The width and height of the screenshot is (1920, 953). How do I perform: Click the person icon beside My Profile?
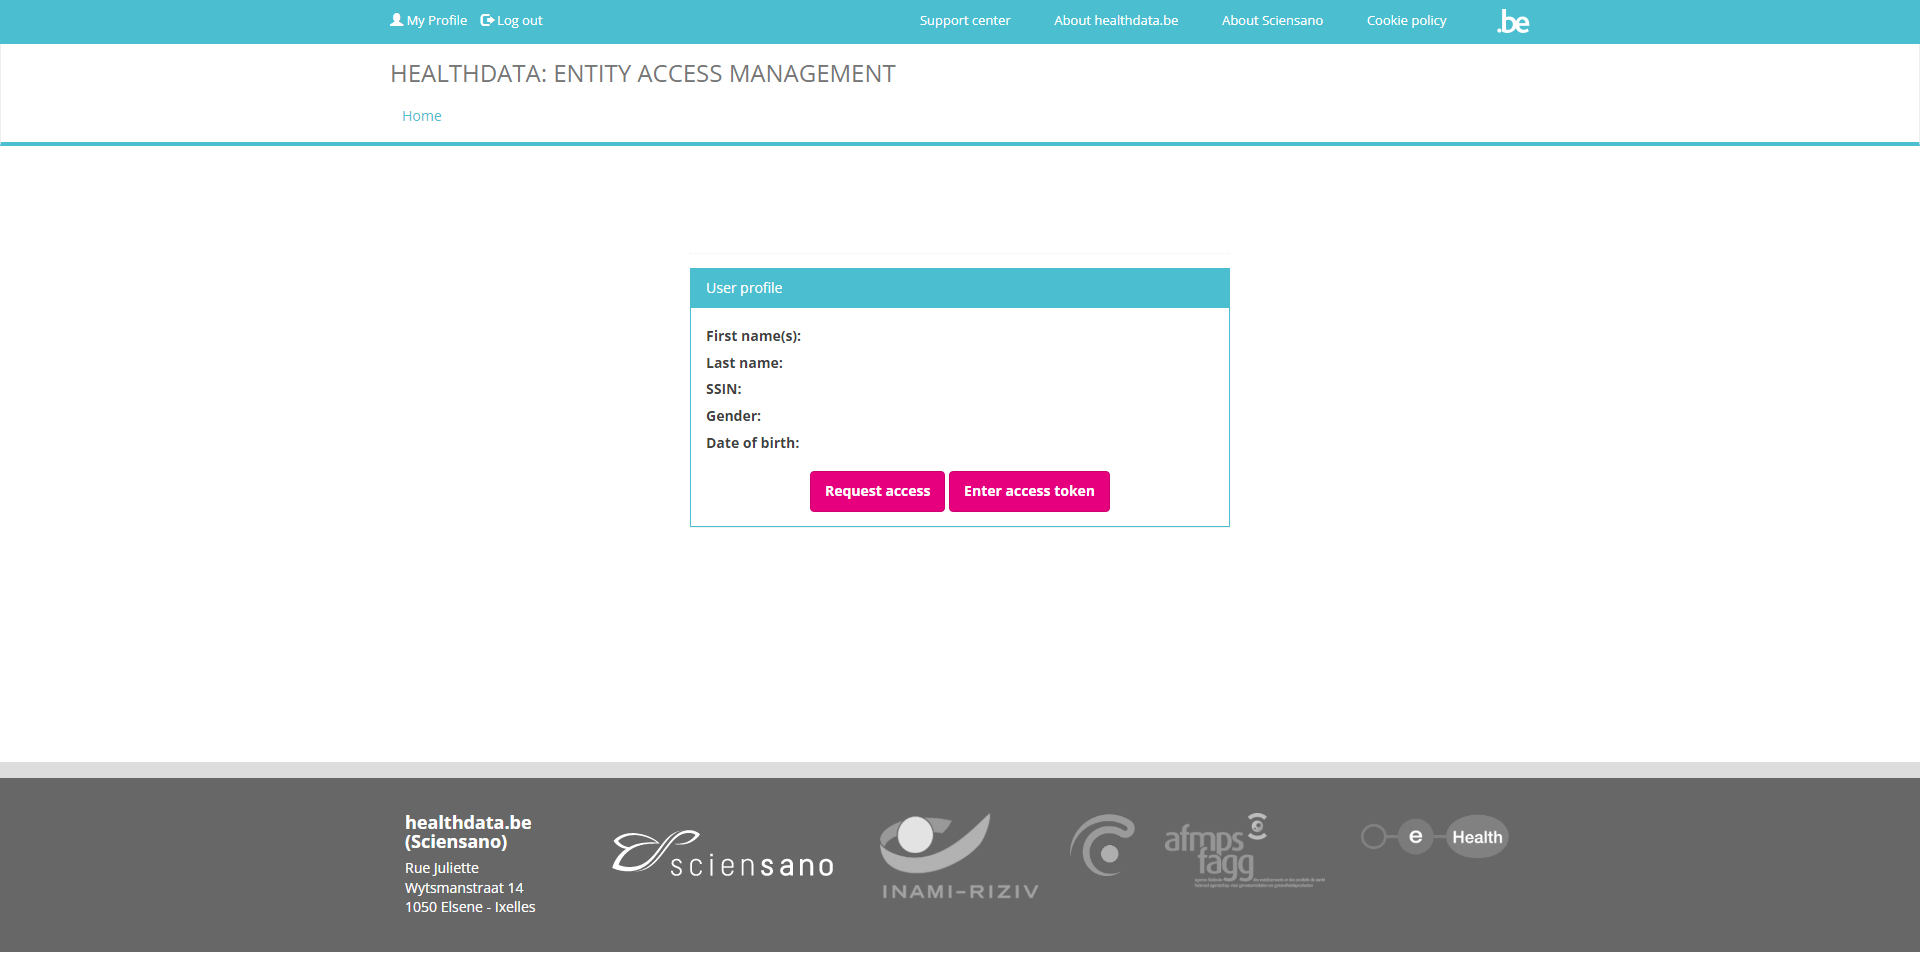coord(396,20)
